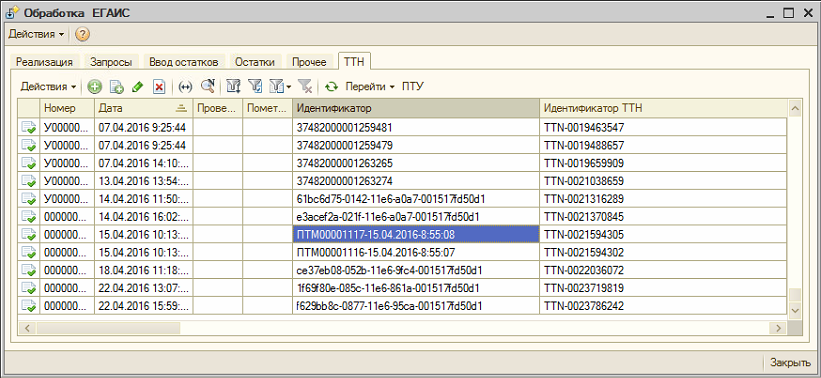Switch to the Запросы tab
The width and height of the screenshot is (821, 378).
tap(110, 62)
